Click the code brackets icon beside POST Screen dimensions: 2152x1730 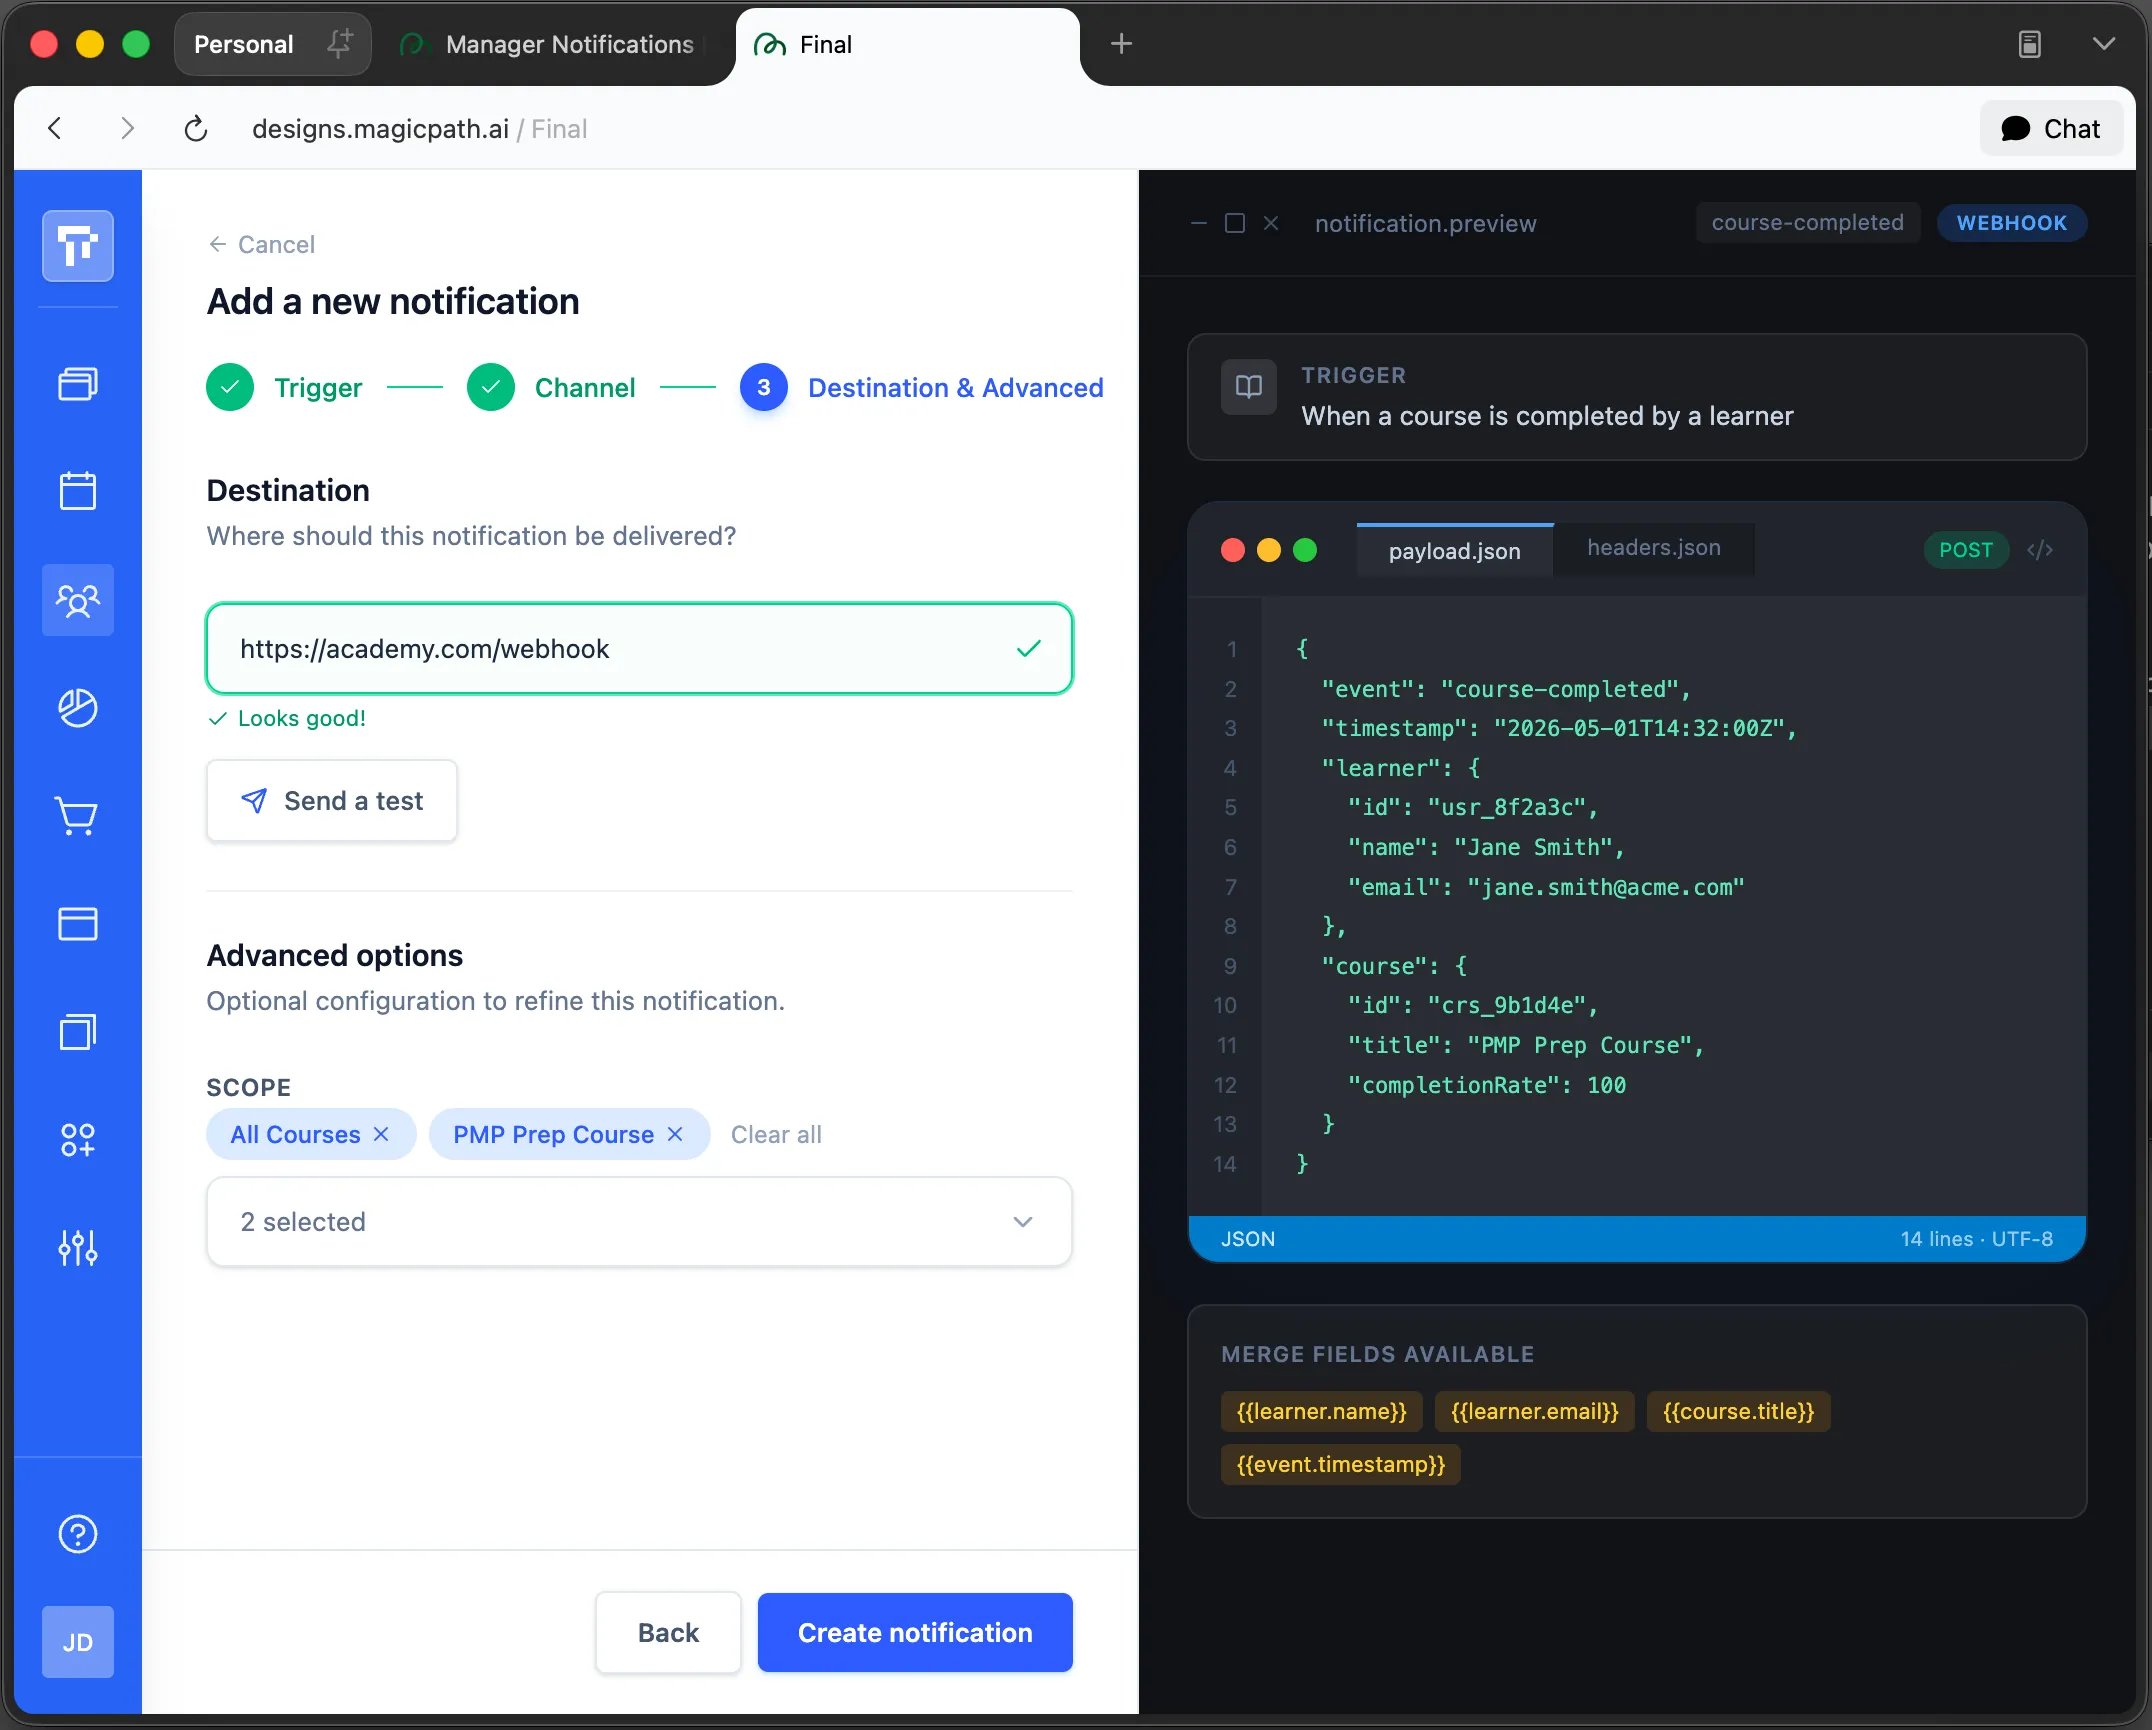2040,550
